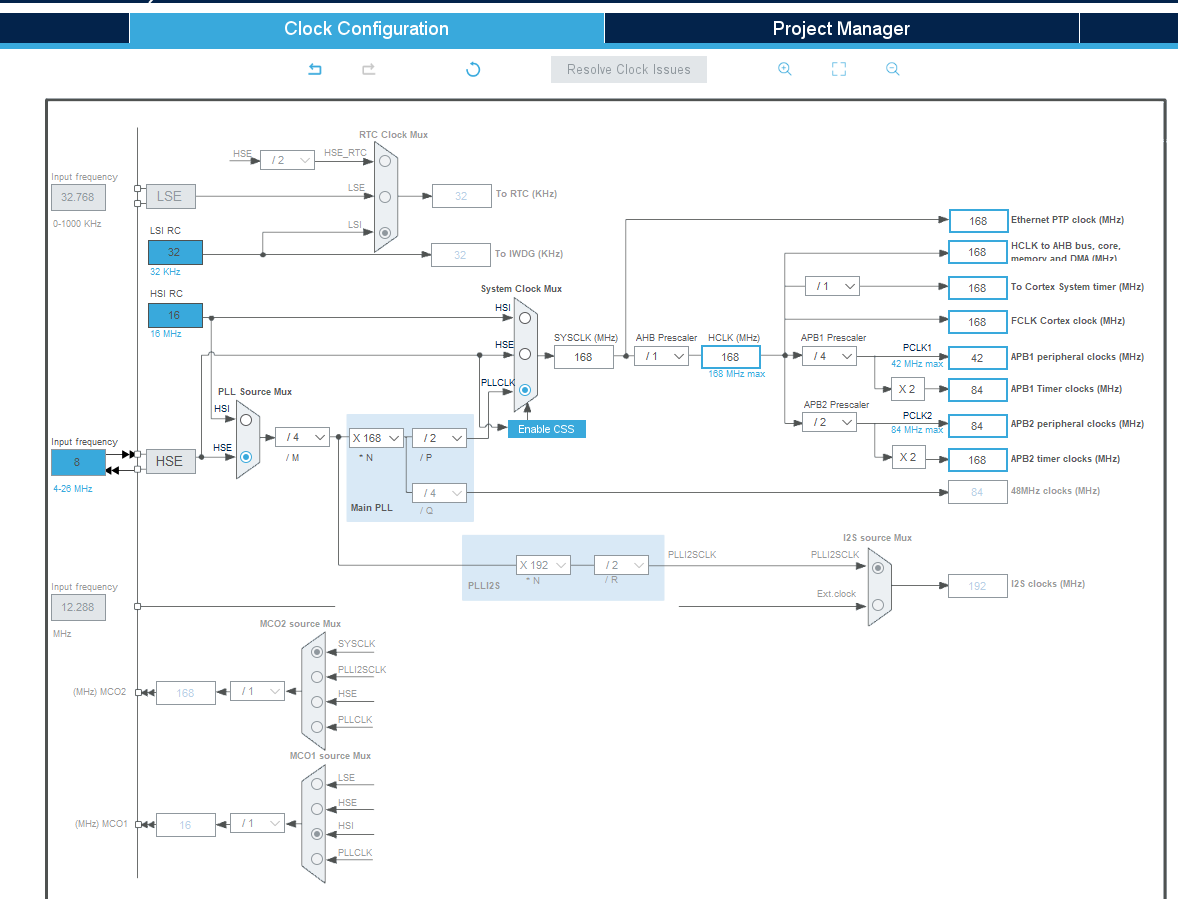Viewport: 1178px width, 899px height.
Task: Select HSE in MCO2 source Mux
Action: [317, 701]
